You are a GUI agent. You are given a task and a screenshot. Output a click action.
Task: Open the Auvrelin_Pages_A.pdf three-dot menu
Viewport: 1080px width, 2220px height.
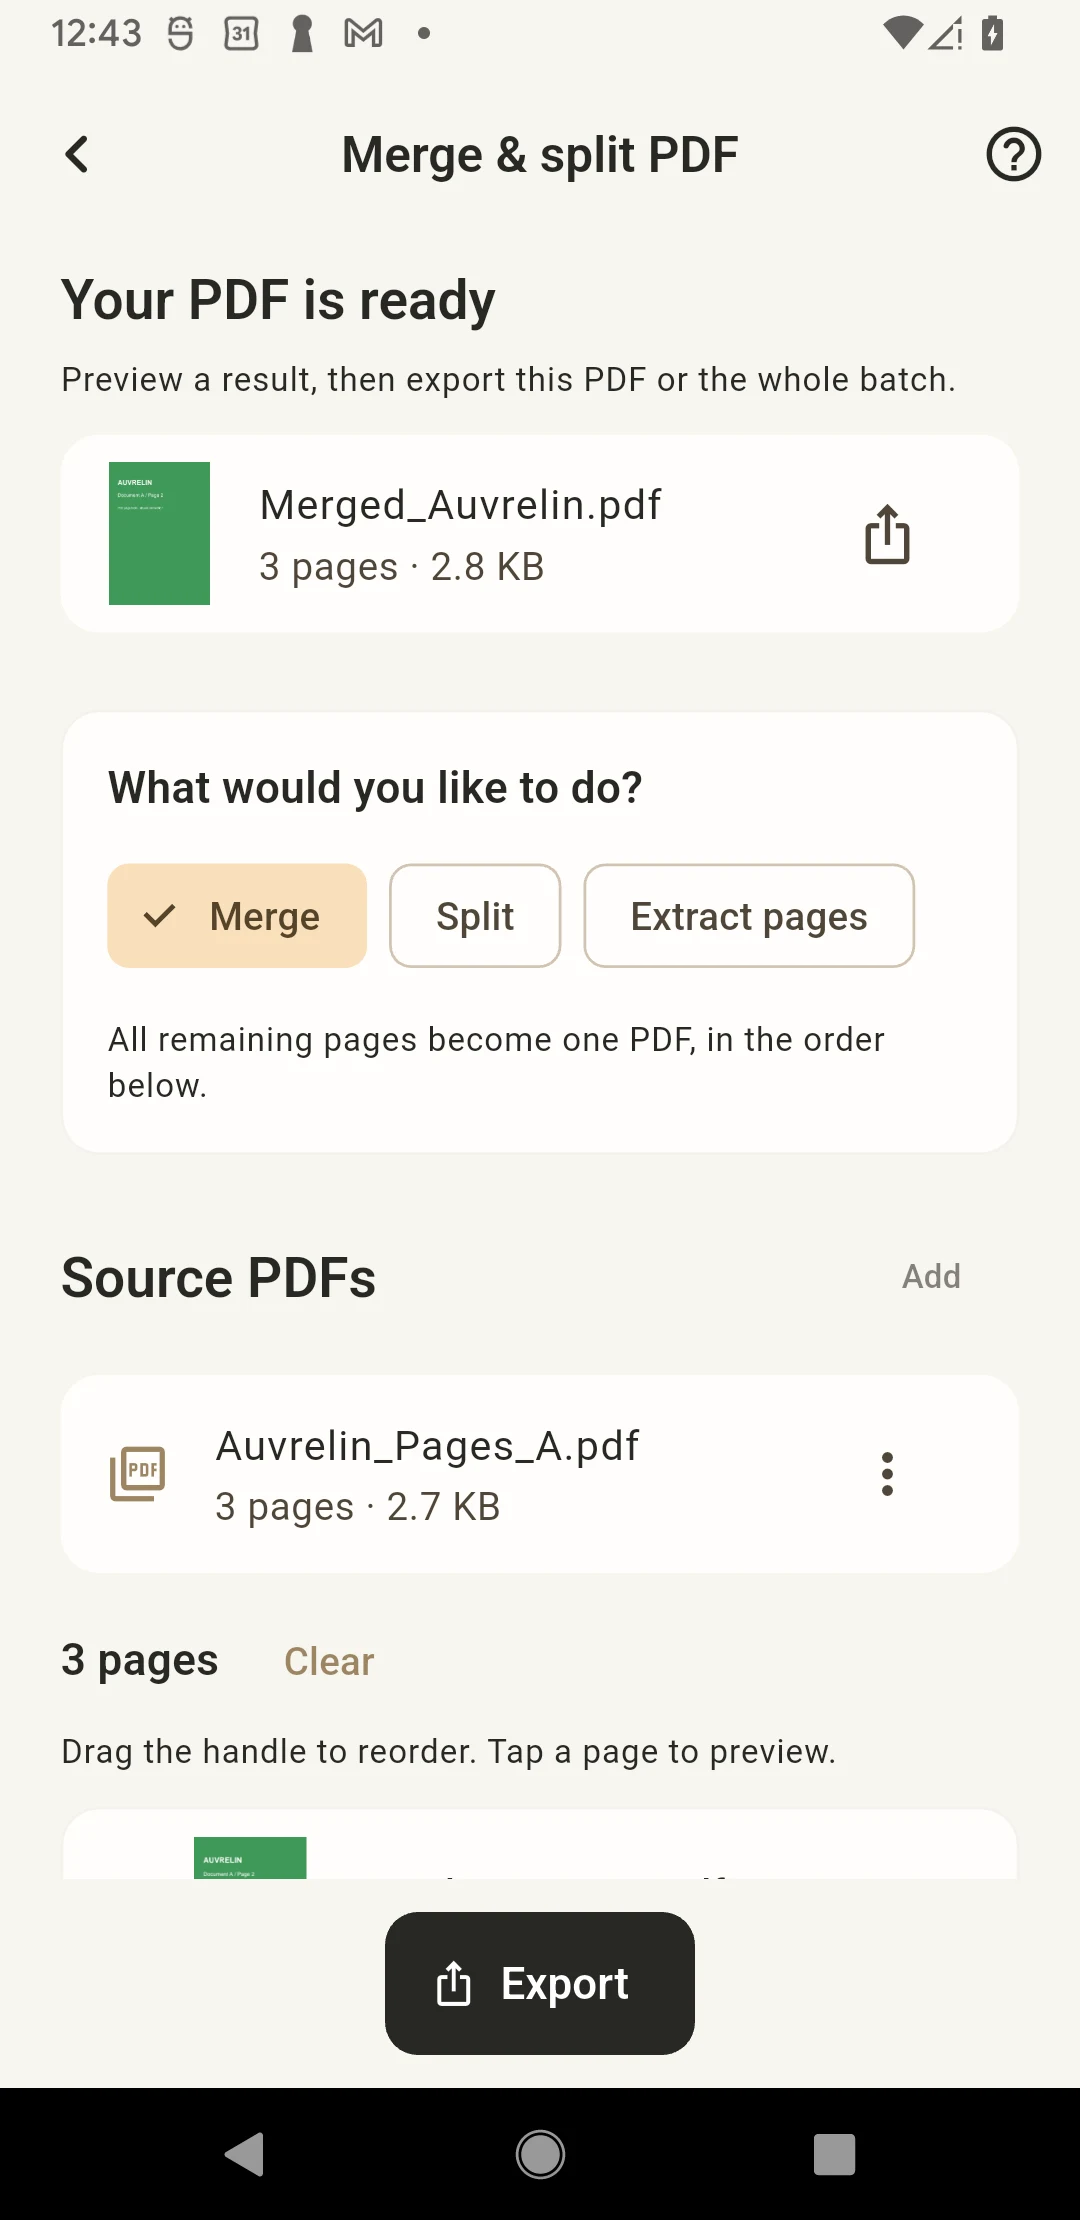(887, 1474)
